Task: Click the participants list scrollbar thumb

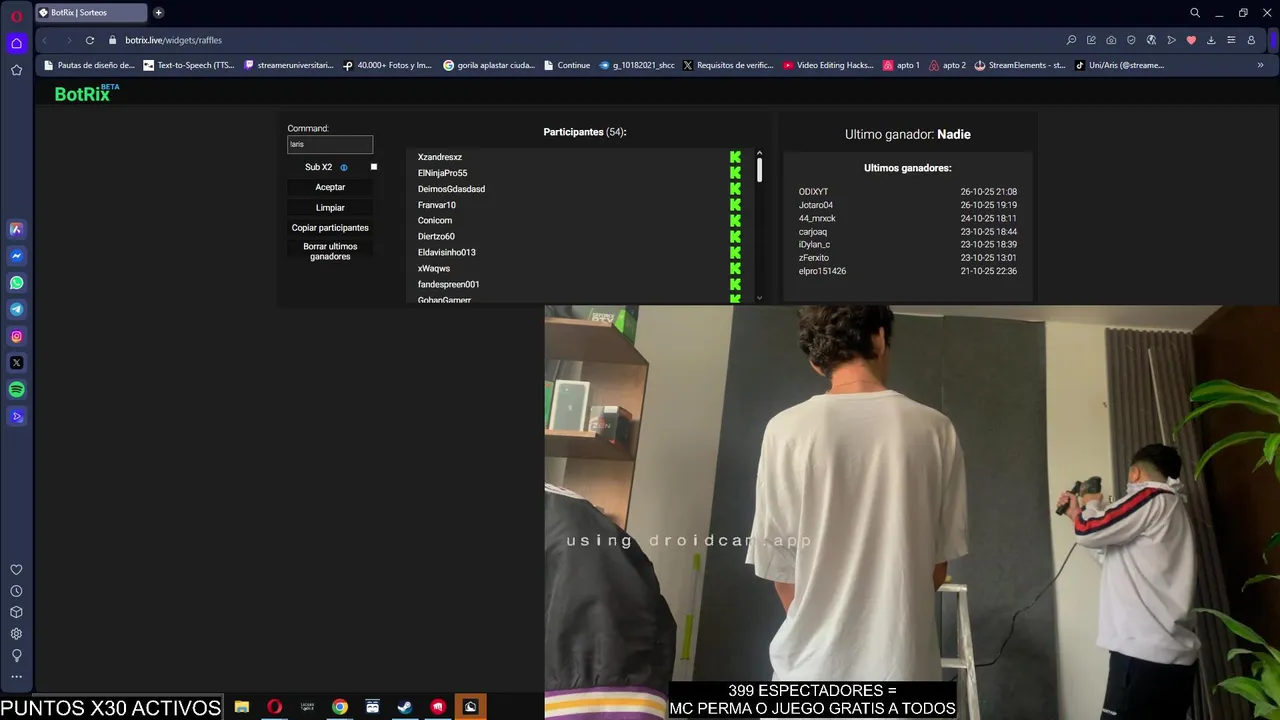Action: [x=760, y=170]
